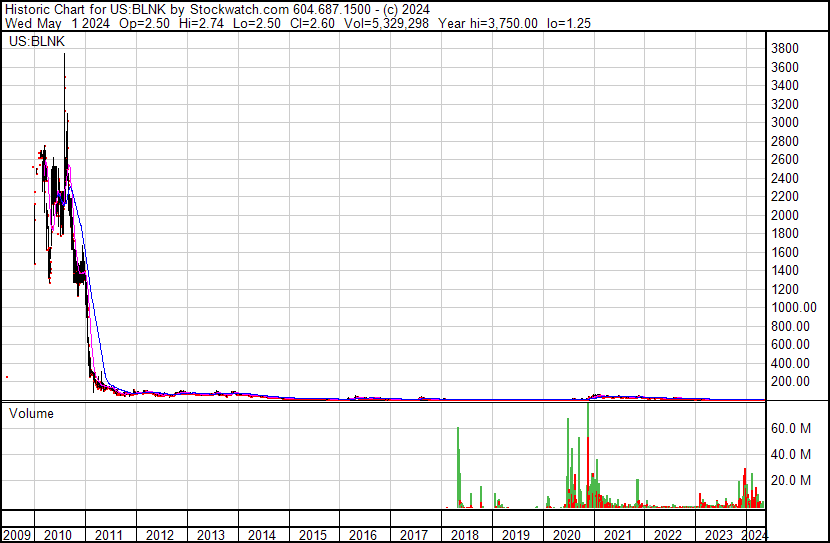
Task: Click the 2800 price axis value
Action: [x=785, y=141]
